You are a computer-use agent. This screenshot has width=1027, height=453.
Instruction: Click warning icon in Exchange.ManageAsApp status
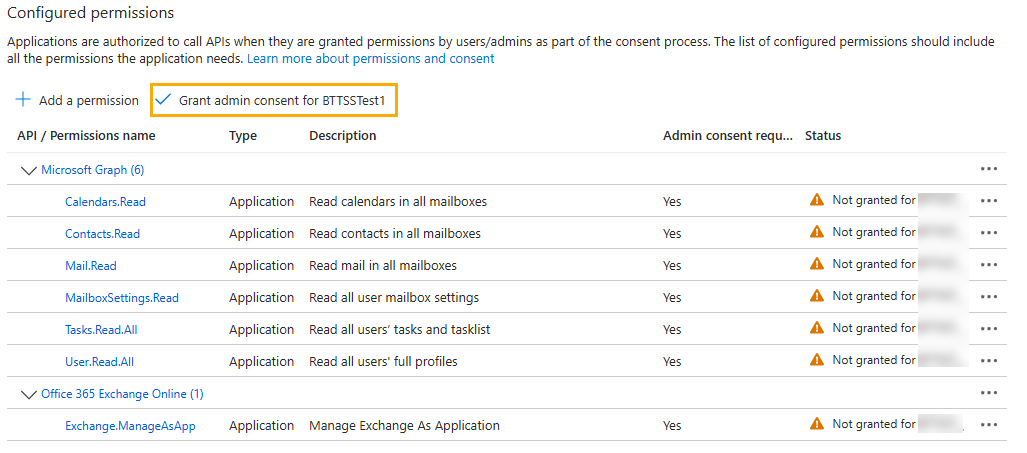click(817, 424)
